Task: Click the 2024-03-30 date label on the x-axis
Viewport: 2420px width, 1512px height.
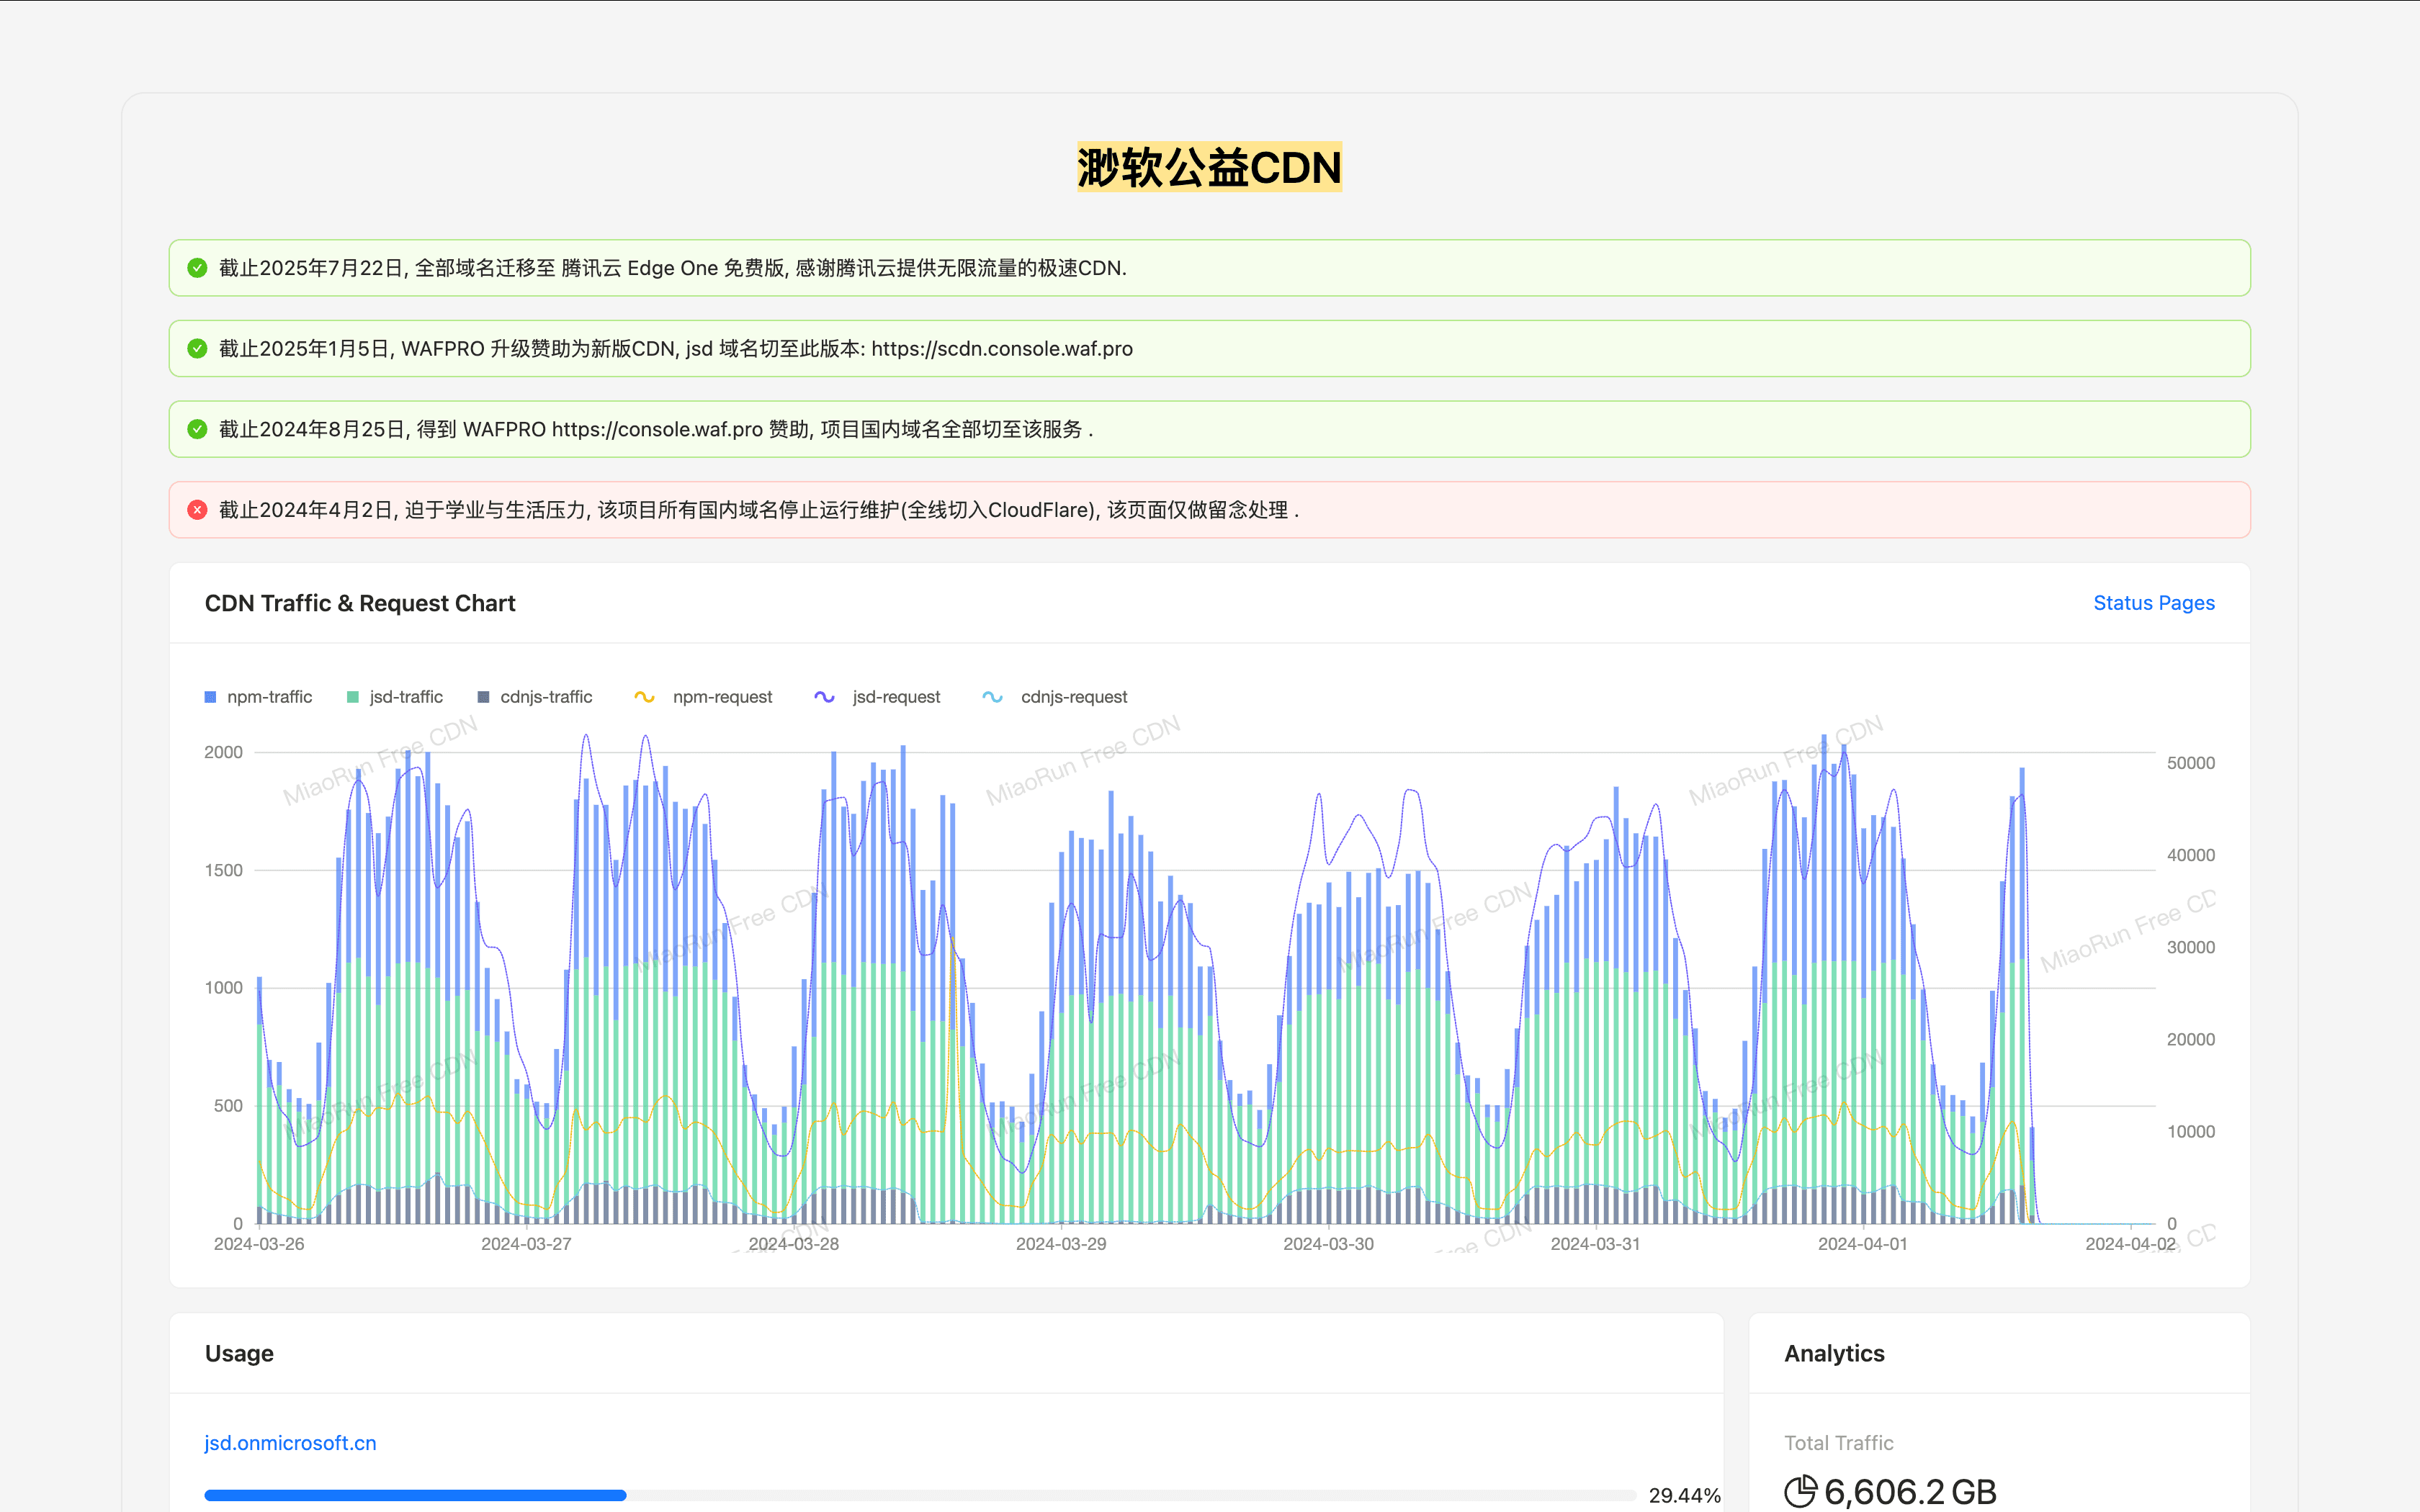Action: (x=1328, y=1244)
